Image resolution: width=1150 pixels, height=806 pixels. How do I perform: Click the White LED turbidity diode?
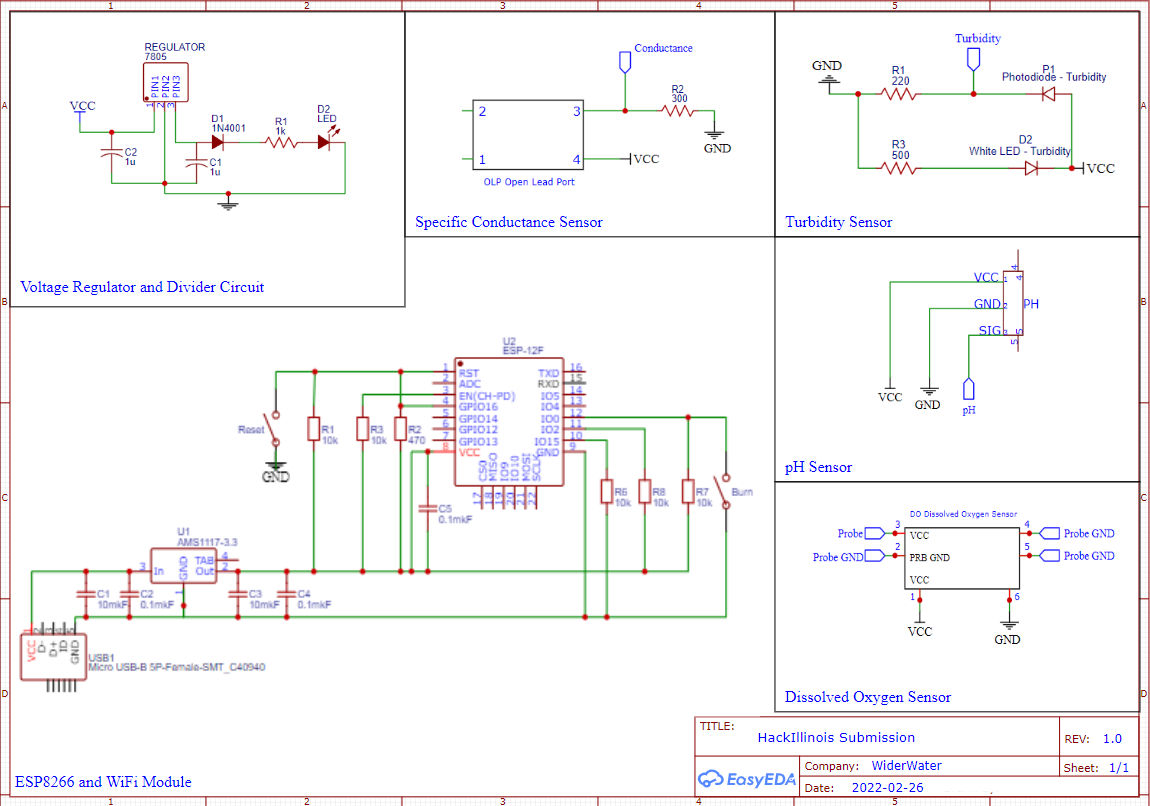coord(1031,169)
